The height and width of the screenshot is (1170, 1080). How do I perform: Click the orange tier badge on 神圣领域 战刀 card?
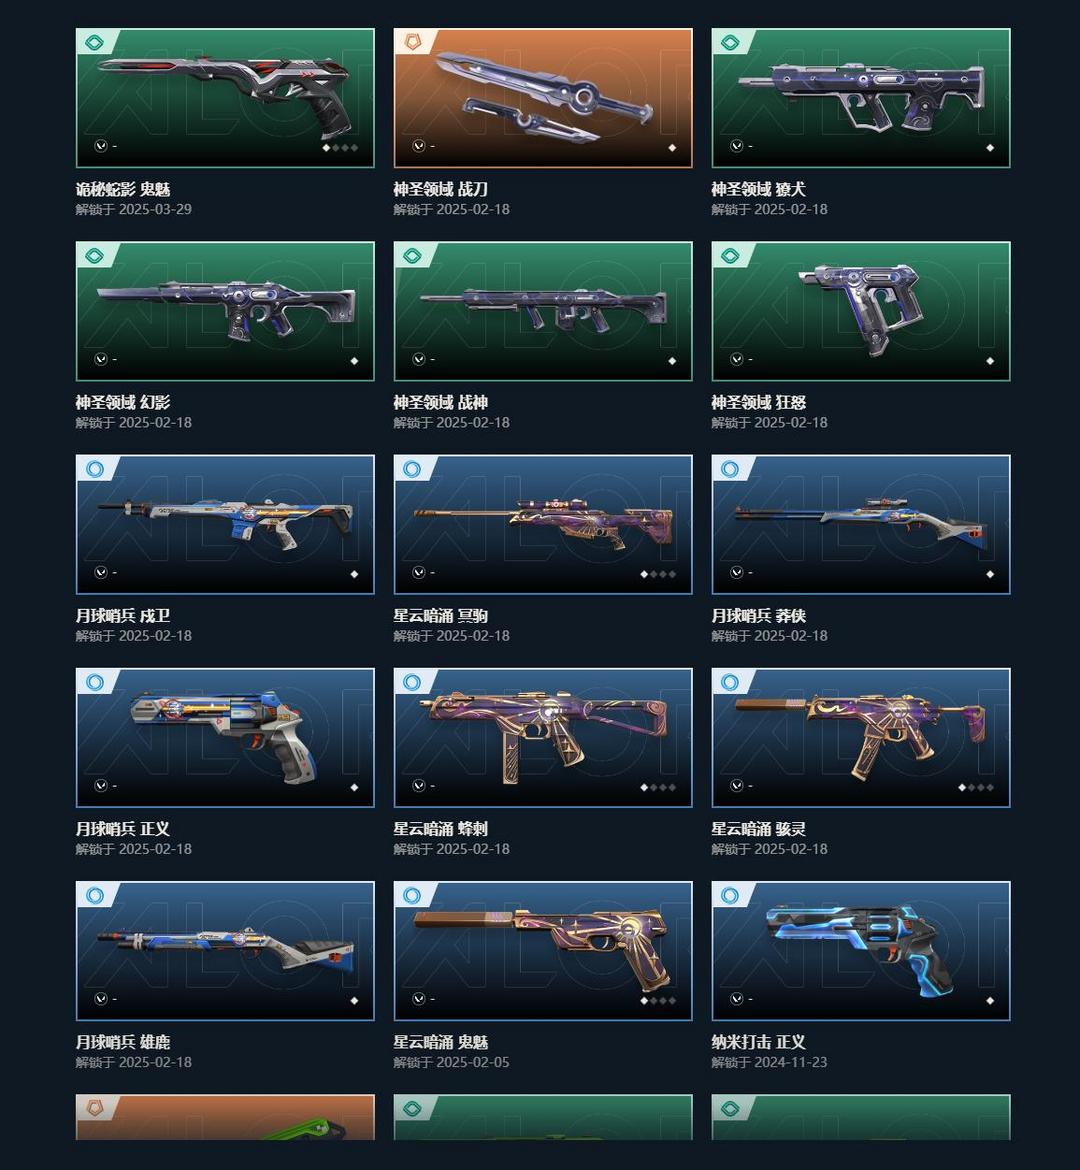click(412, 43)
